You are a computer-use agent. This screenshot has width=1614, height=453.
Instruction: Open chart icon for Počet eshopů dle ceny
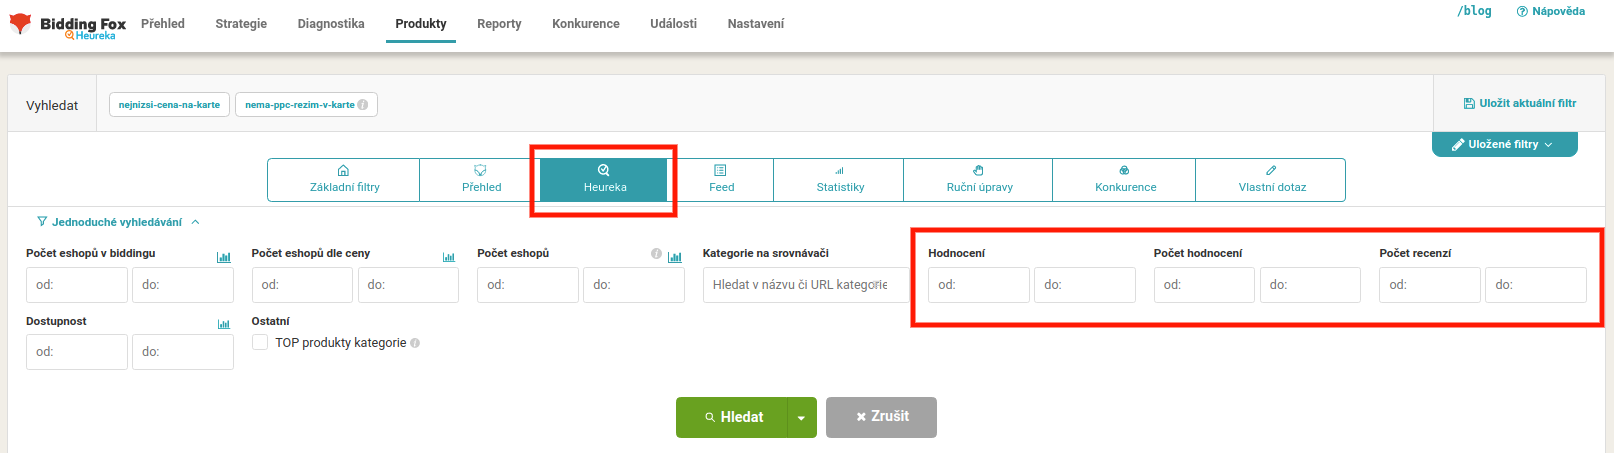(449, 257)
